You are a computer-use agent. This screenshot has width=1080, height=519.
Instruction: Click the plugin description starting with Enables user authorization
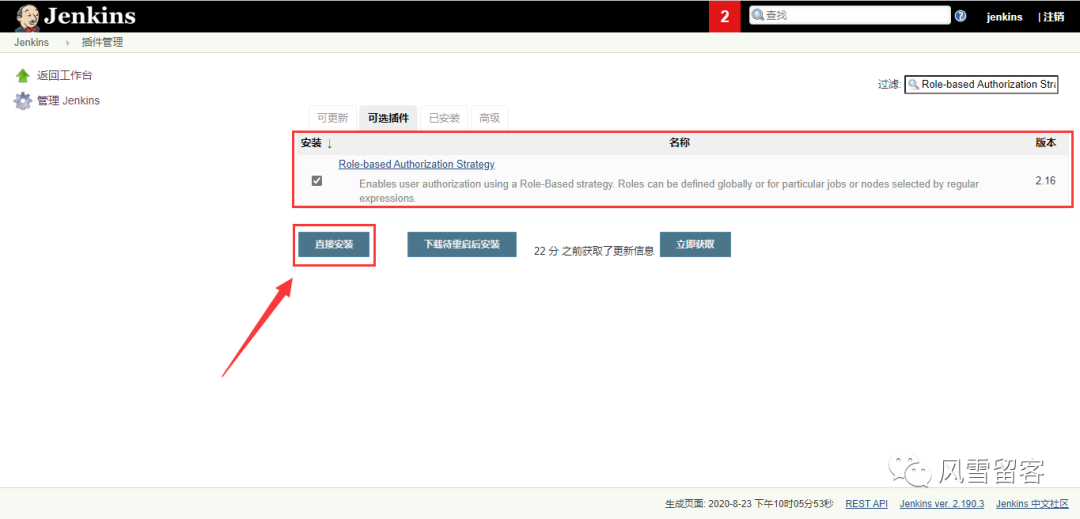point(669,191)
